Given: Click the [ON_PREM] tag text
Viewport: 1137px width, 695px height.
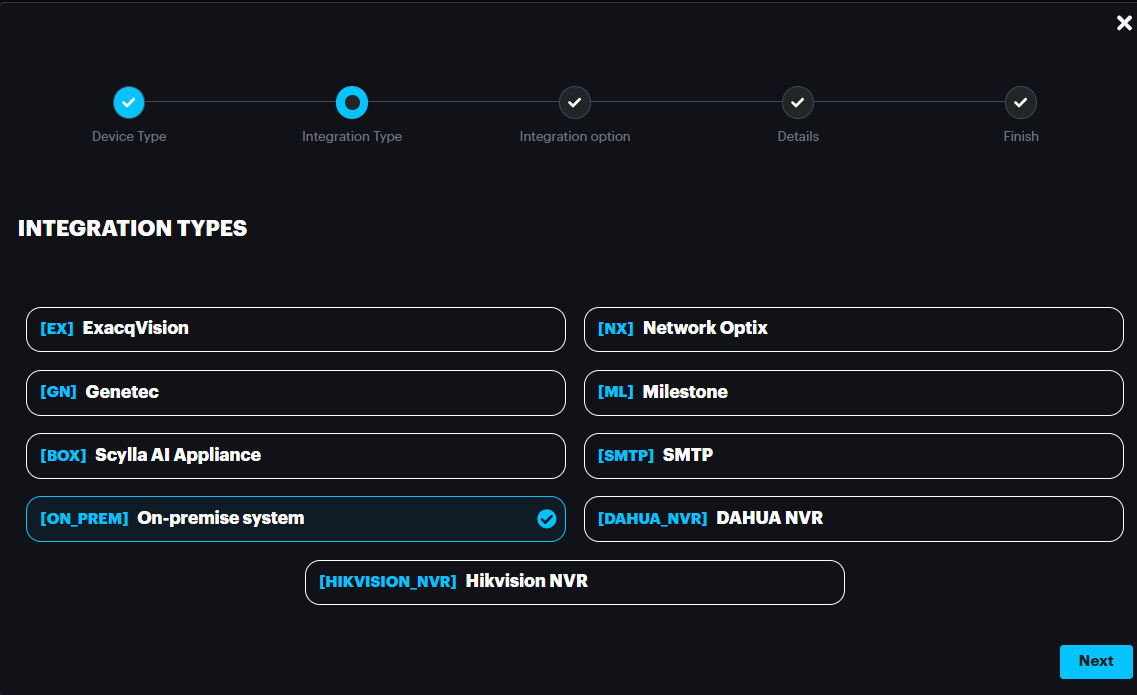Looking at the screenshot, I should (84, 519).
